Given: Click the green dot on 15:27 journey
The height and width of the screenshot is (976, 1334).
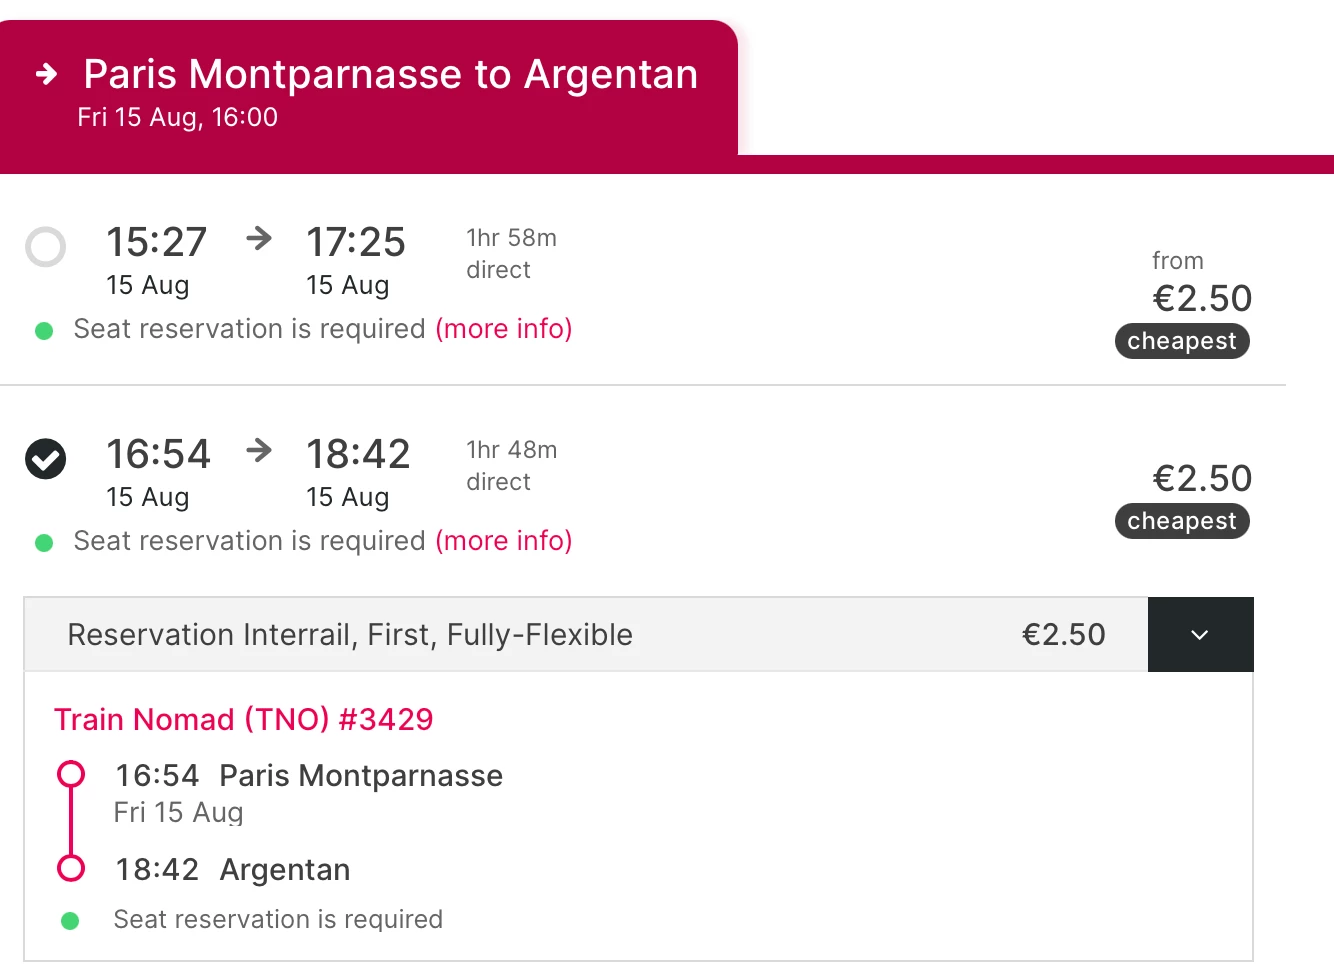Looking at the screenshot, I should tap(44, 331).
